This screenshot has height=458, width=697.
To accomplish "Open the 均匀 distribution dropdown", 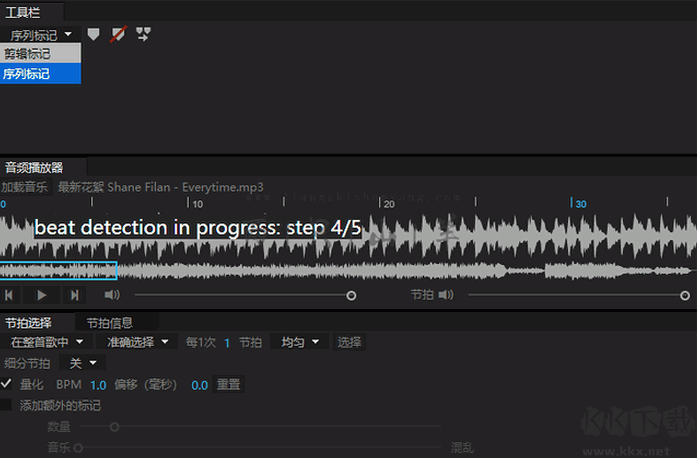I will click(x=300, y=342).
